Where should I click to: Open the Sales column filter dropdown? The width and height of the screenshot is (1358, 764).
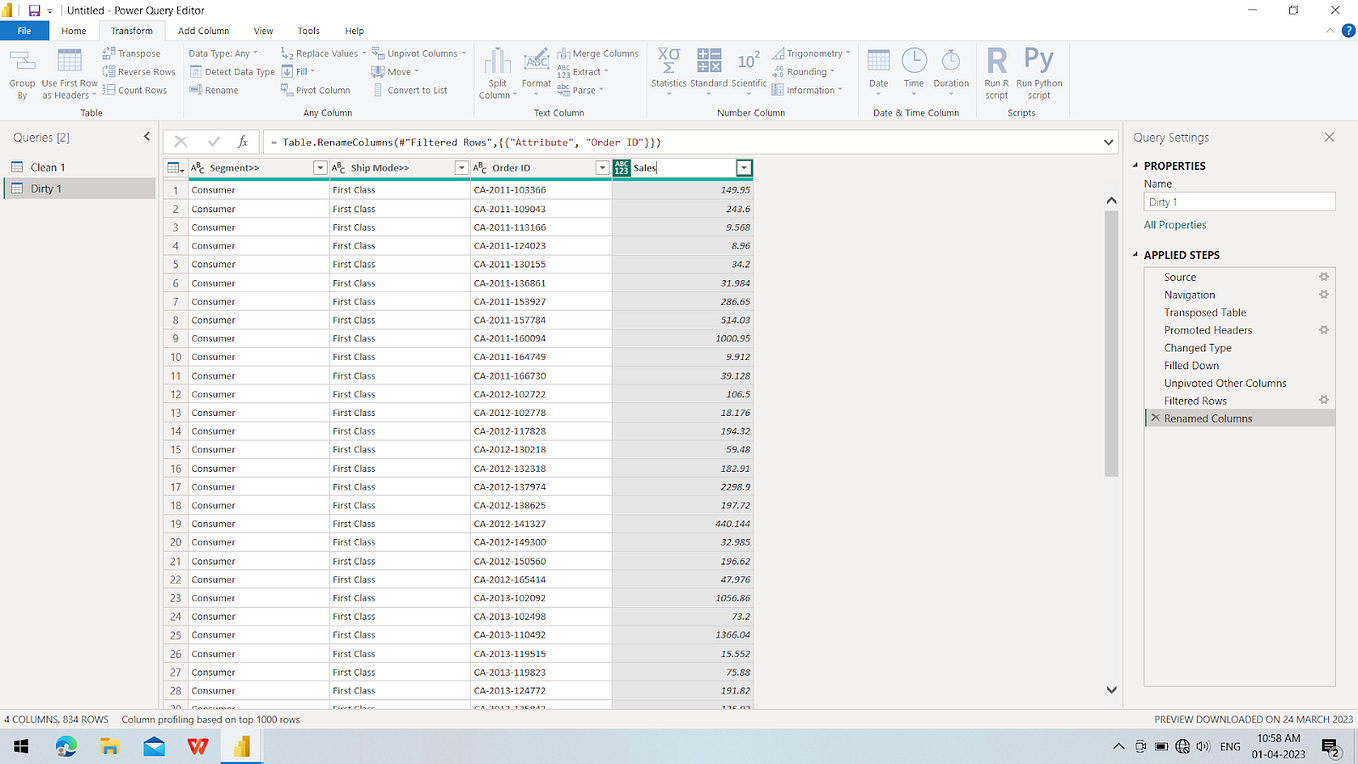pos(743,167)
